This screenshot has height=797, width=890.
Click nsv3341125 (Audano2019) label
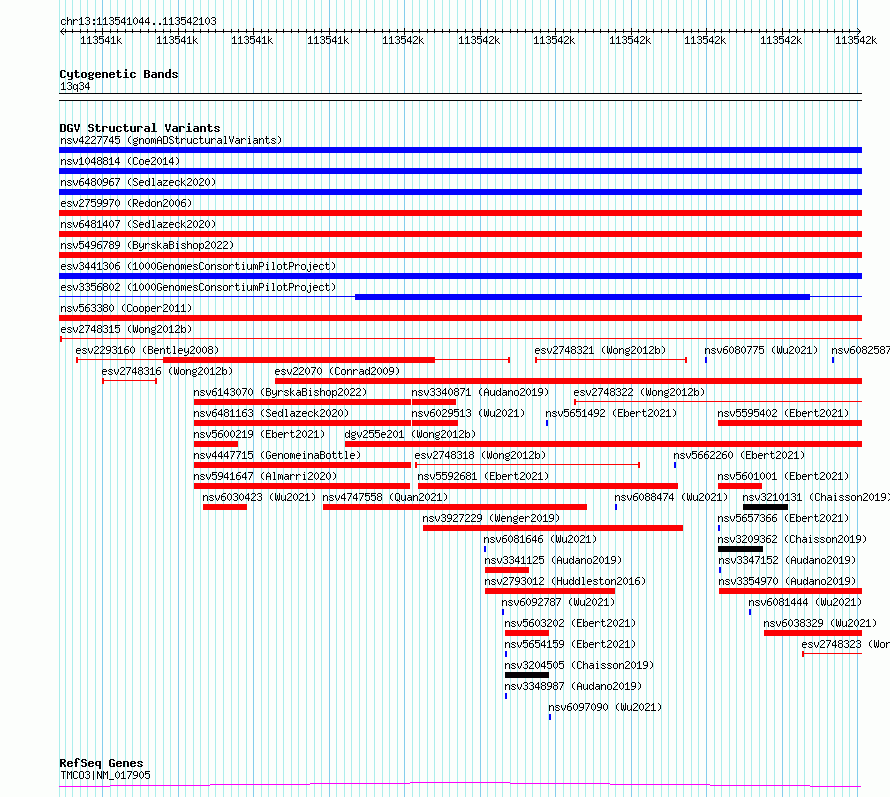tap(553, 560)
